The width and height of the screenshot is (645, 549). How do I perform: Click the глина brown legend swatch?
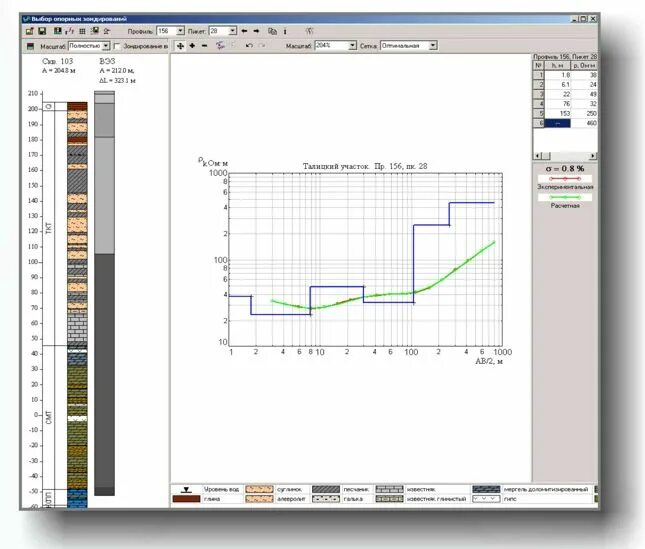[x=186, y=499]
